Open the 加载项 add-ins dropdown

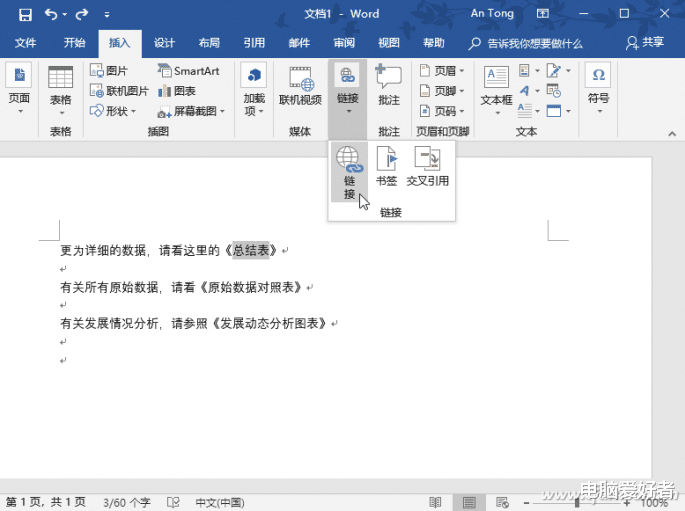click(x=254, y=91)
